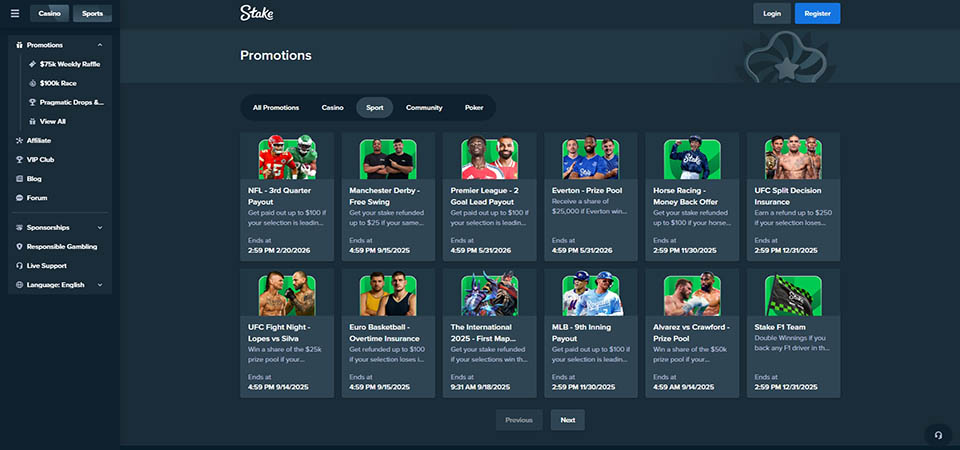The height and width of the screenshot is (450, 960).
Task: Click the Login button
Action: tap(772, 13)
